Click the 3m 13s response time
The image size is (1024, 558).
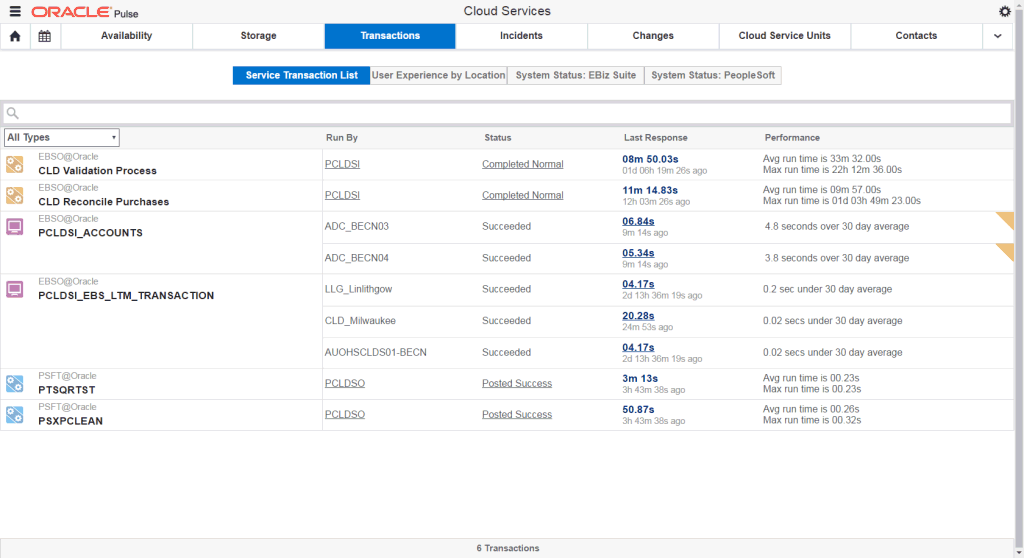[x=639, y=378]
